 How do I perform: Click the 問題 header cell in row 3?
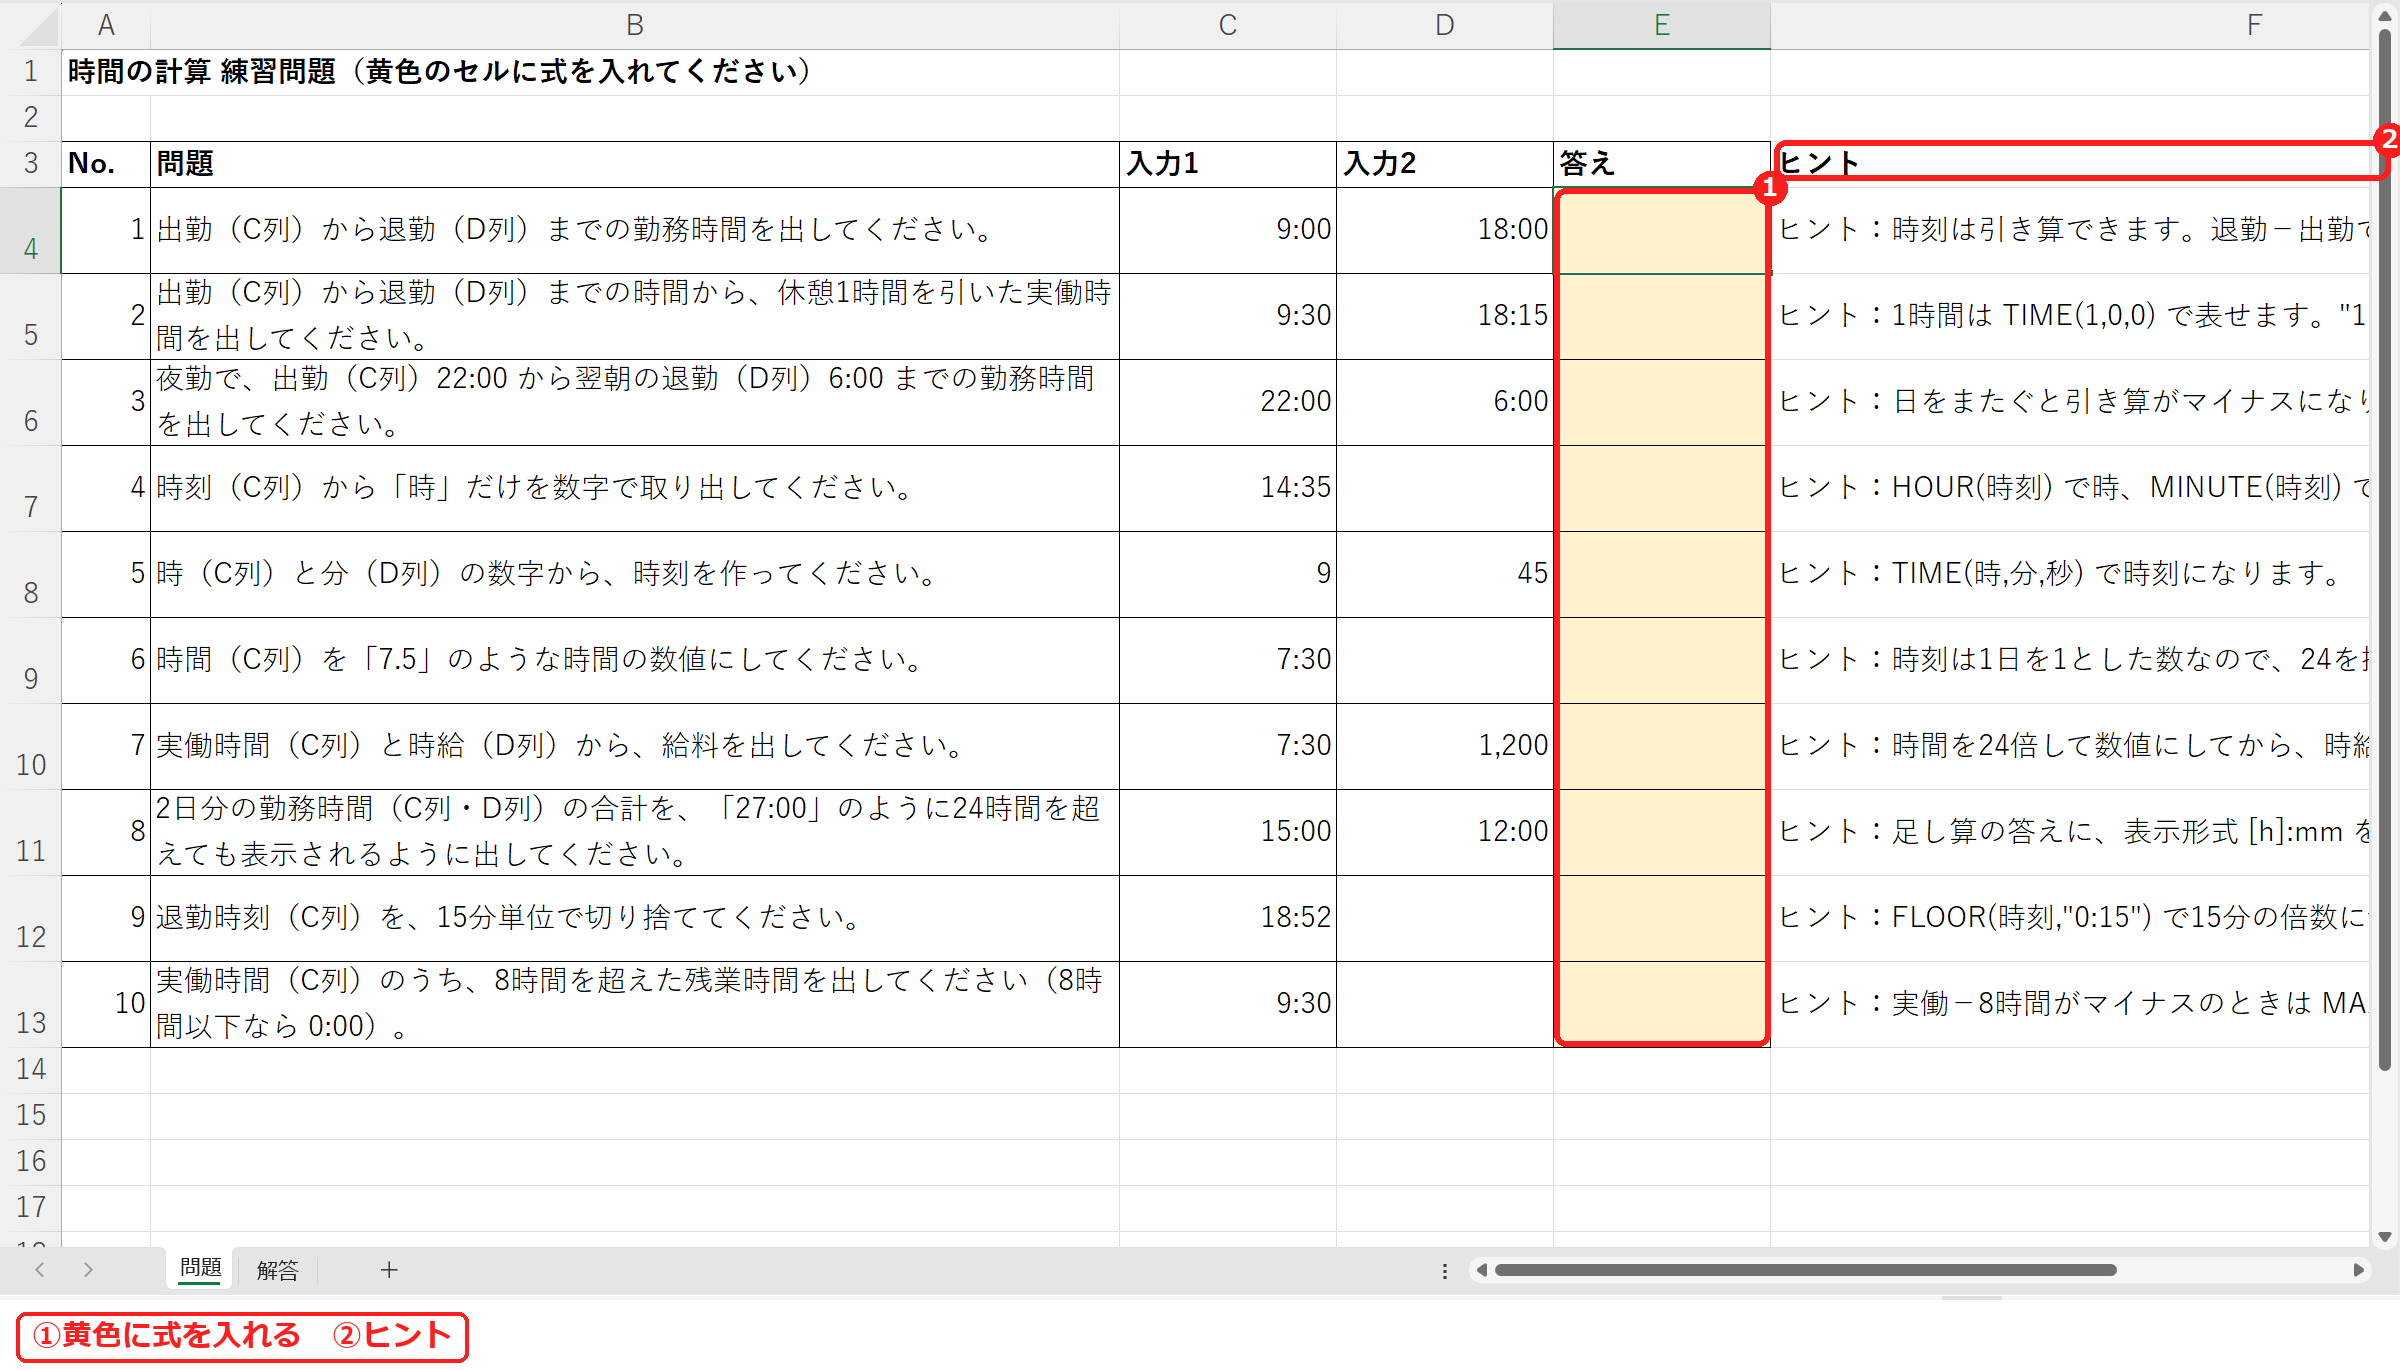coord(635,164)
